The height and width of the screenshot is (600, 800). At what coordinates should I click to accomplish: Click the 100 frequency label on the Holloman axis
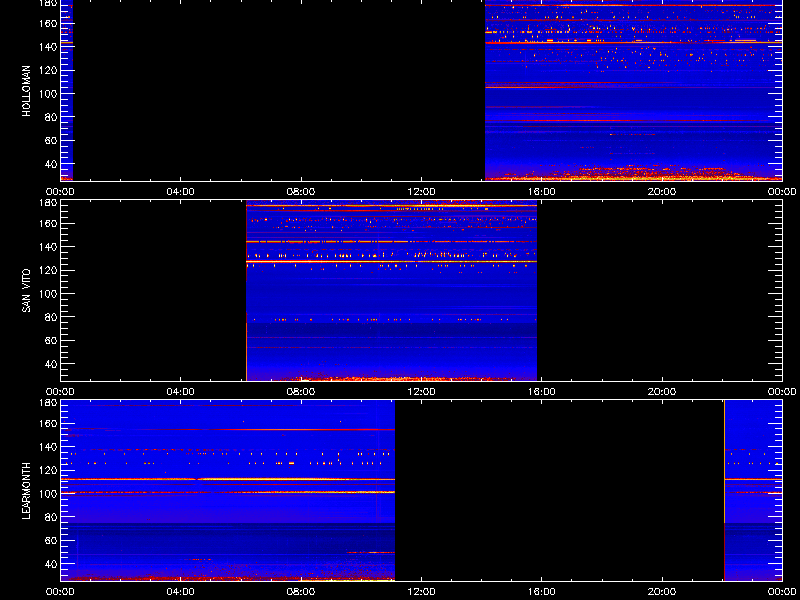[49, 94]
